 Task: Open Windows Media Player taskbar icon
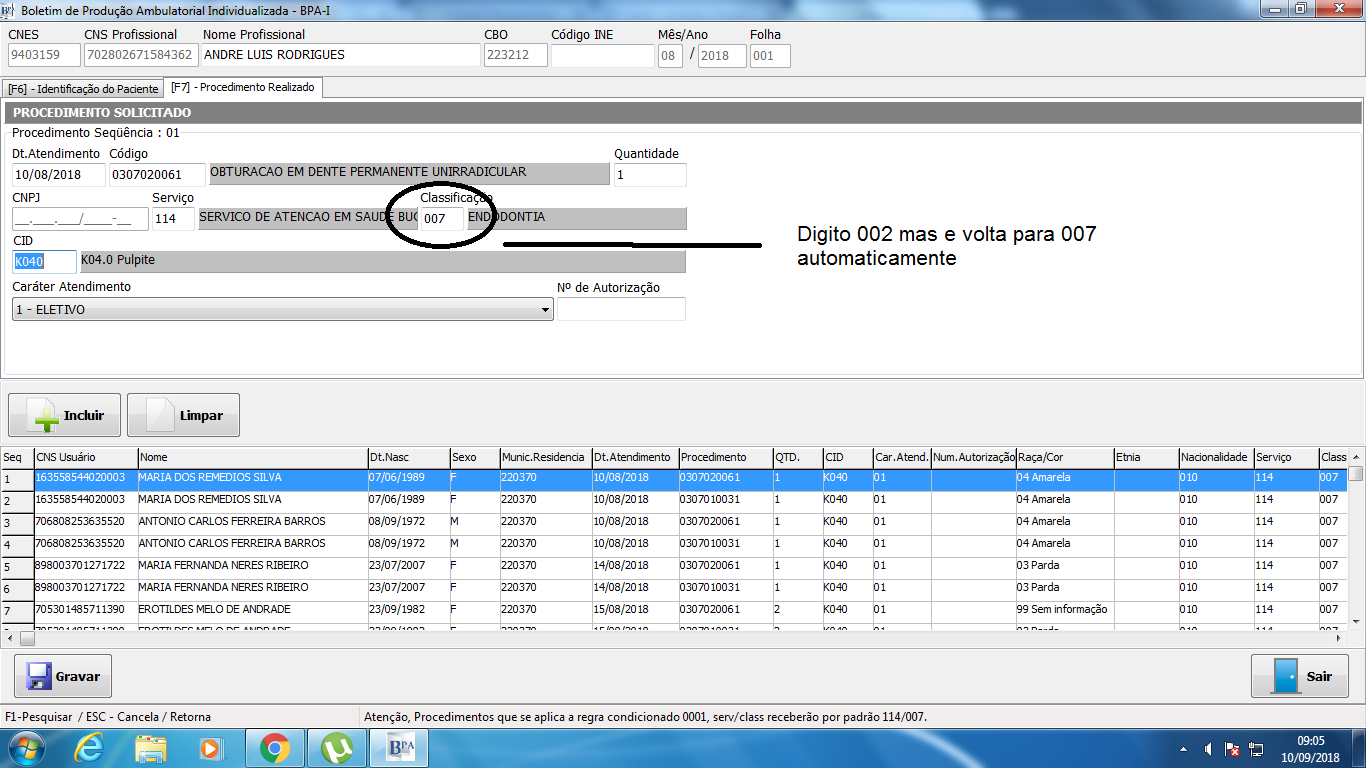(x=211, y=748)
